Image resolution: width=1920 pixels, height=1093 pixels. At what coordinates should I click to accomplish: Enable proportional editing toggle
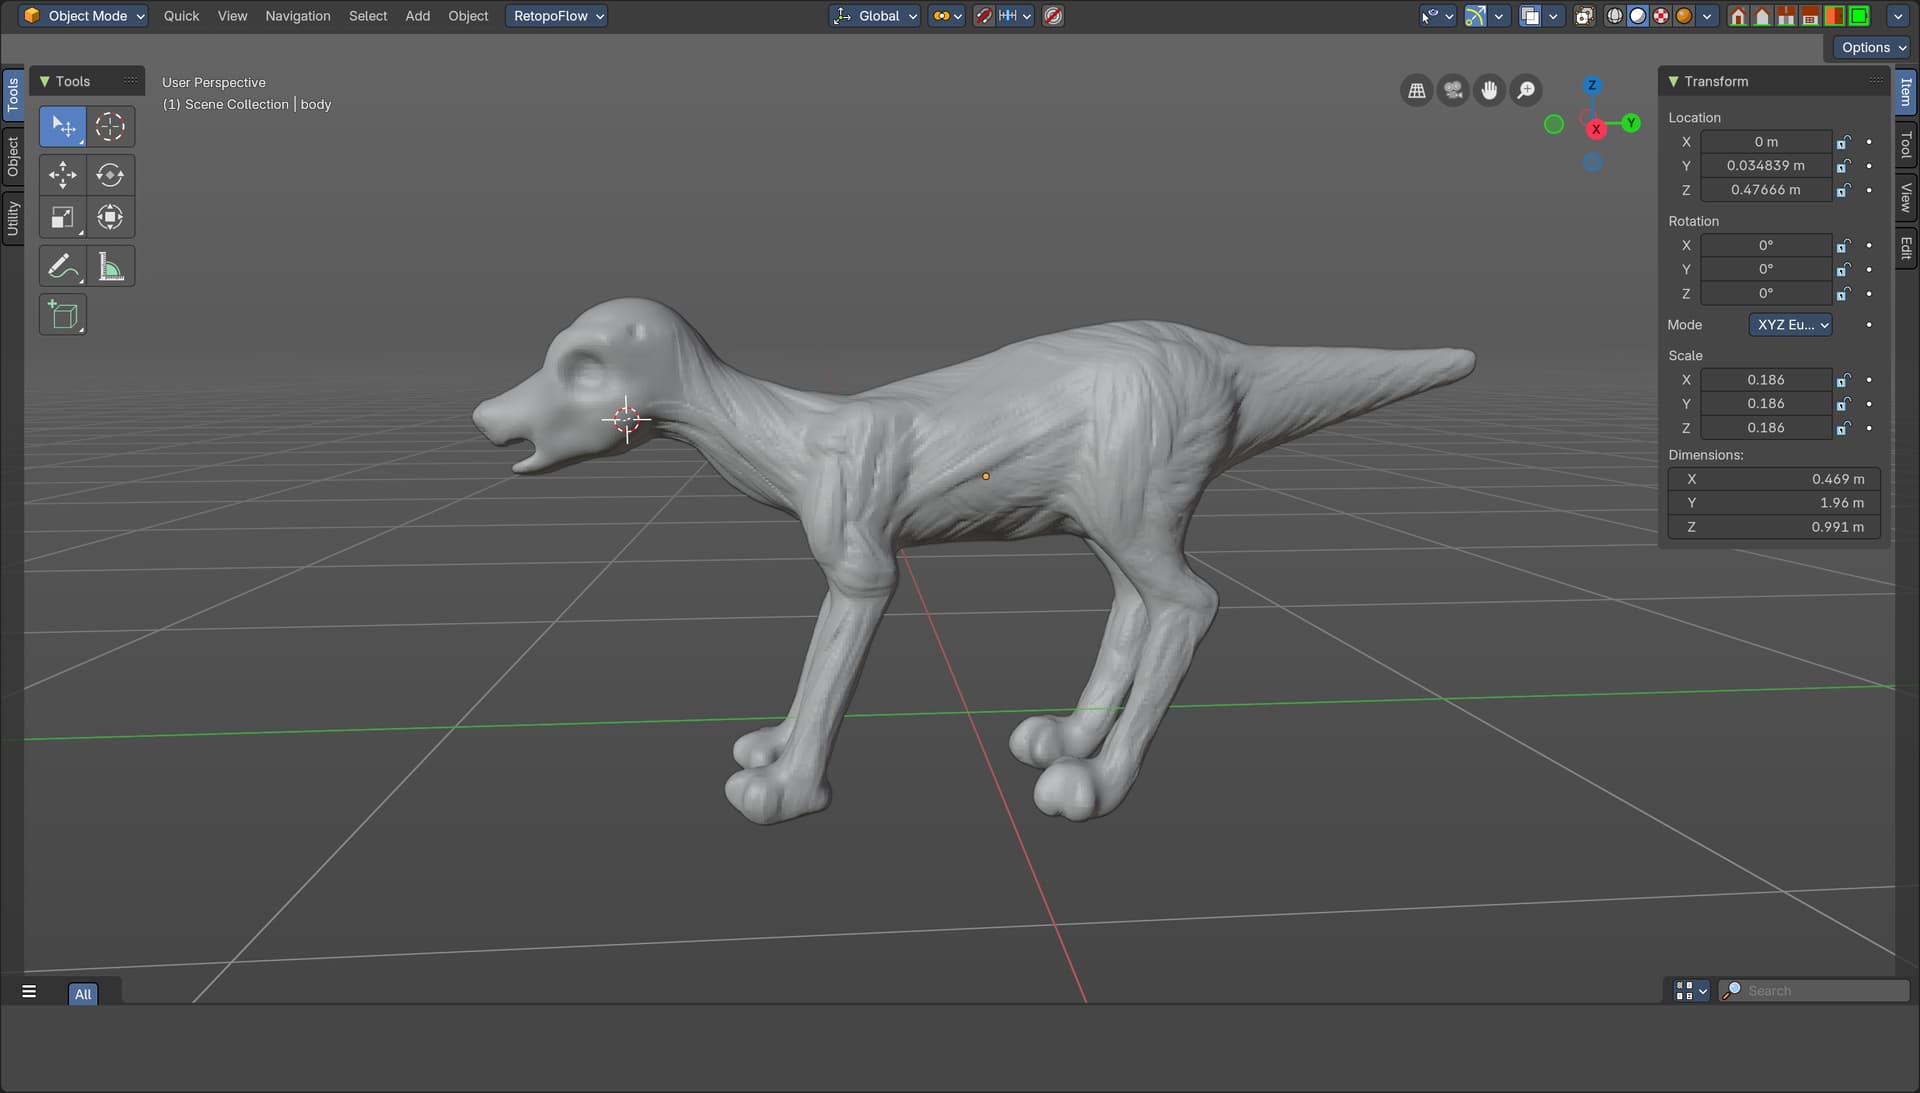coord(1053,16)
